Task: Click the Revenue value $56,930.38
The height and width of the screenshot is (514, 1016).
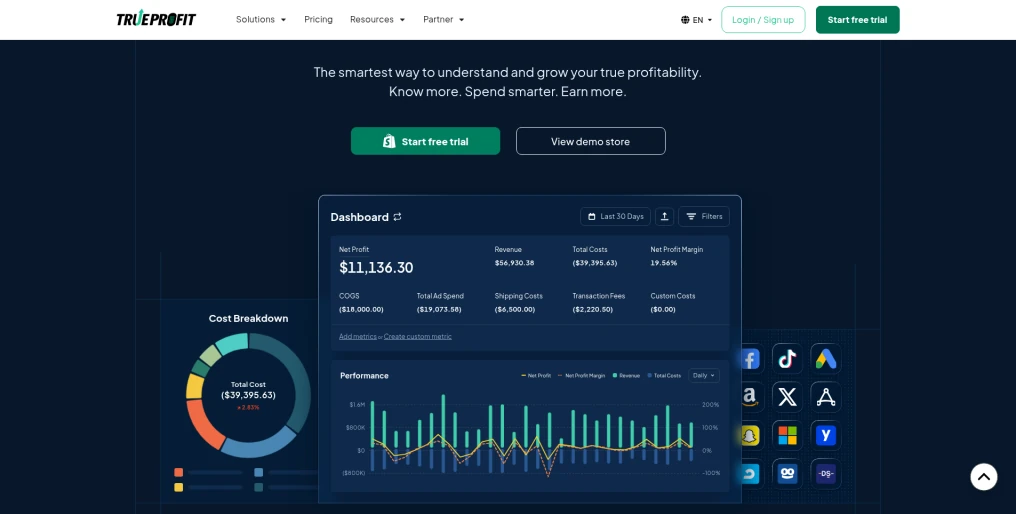Action: [x=514, y=263]
